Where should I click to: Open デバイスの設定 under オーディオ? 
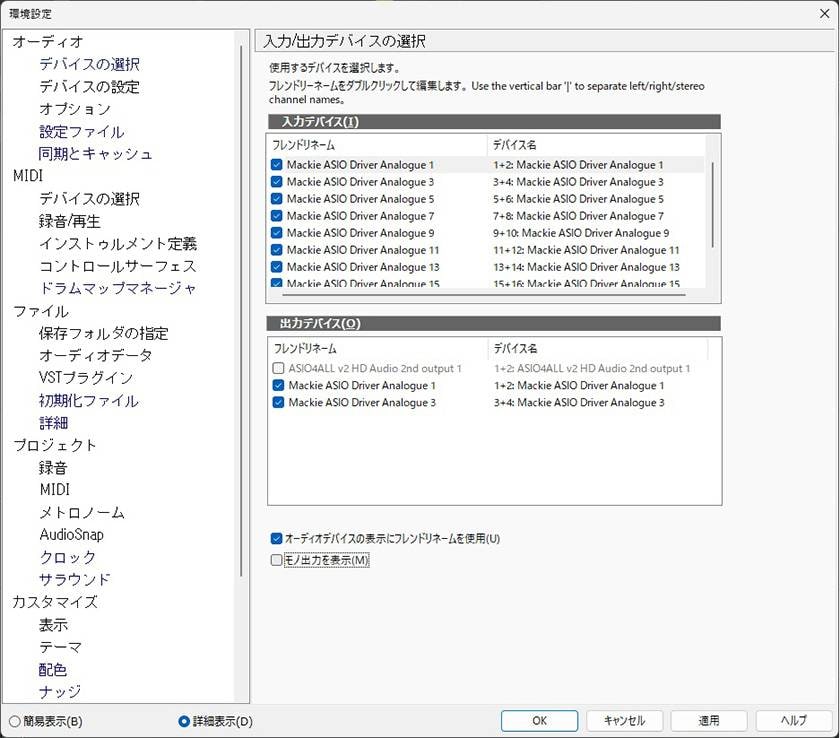[x=89, y=87]
